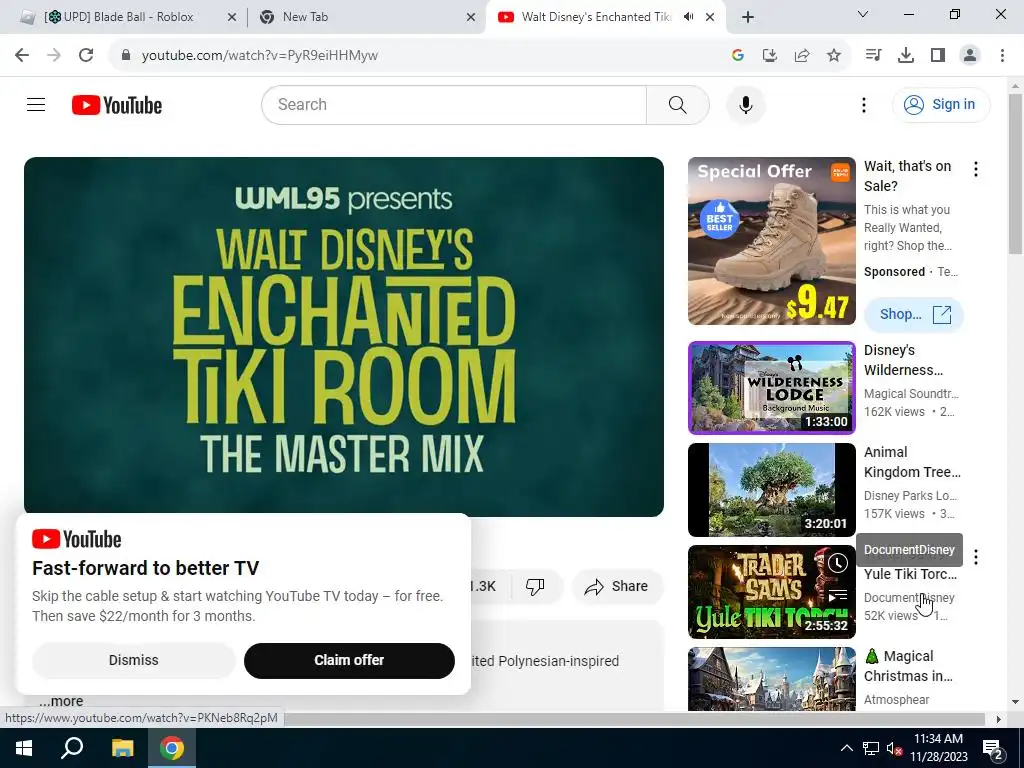This screenshot has height=768, width=1024.
Task: Open network tray icon
Action: (870, 748)
